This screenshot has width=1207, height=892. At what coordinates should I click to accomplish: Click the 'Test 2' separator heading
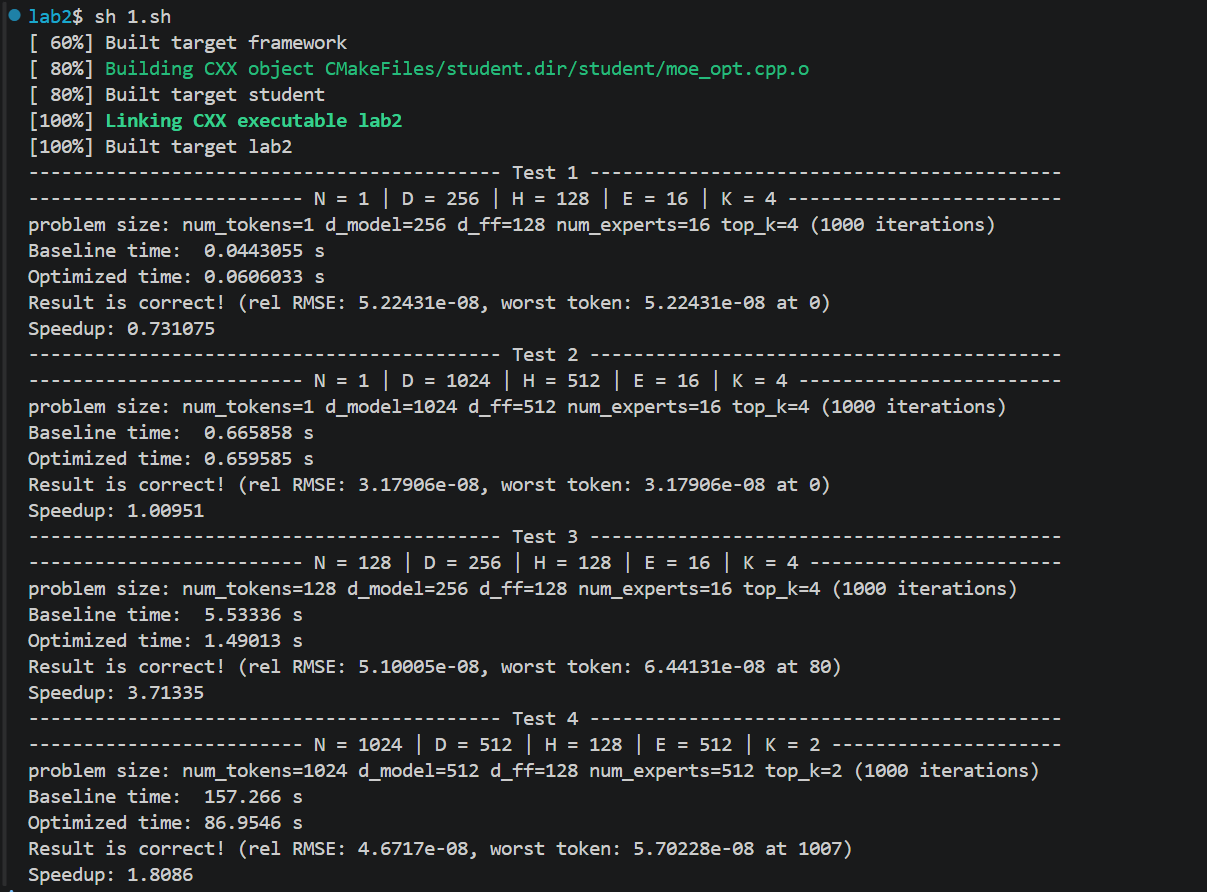tap(545, 355)
